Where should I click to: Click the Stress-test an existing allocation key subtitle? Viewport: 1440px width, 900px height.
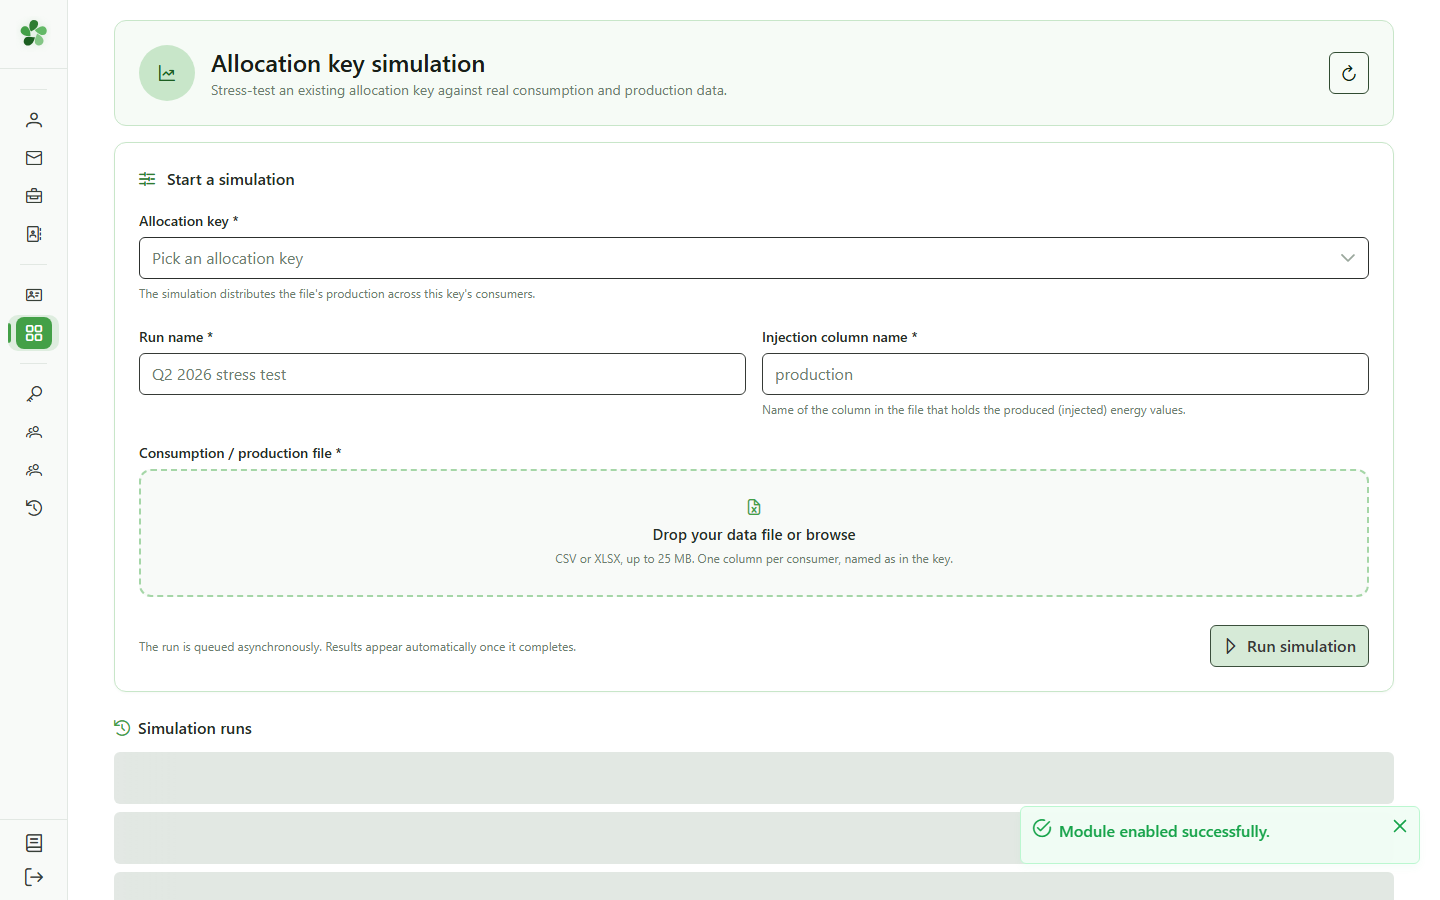(469, 90)
